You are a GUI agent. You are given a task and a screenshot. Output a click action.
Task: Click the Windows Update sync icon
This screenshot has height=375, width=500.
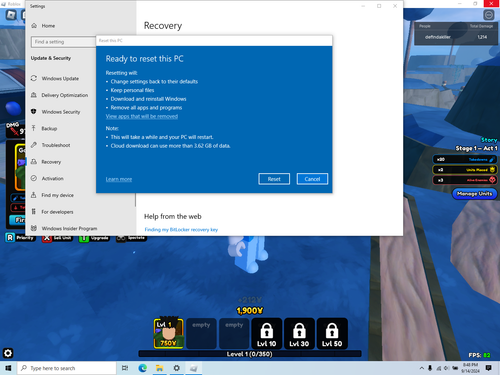coord(34,78)
